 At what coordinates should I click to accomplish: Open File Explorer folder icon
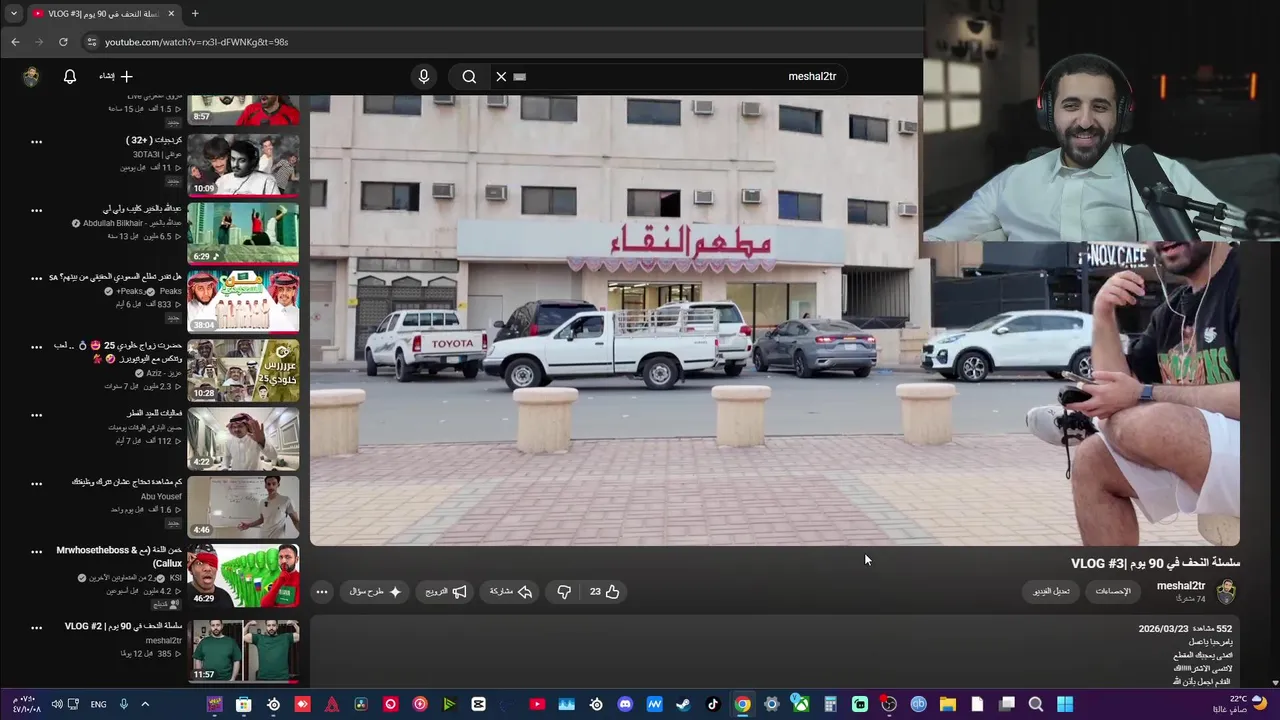947,704
